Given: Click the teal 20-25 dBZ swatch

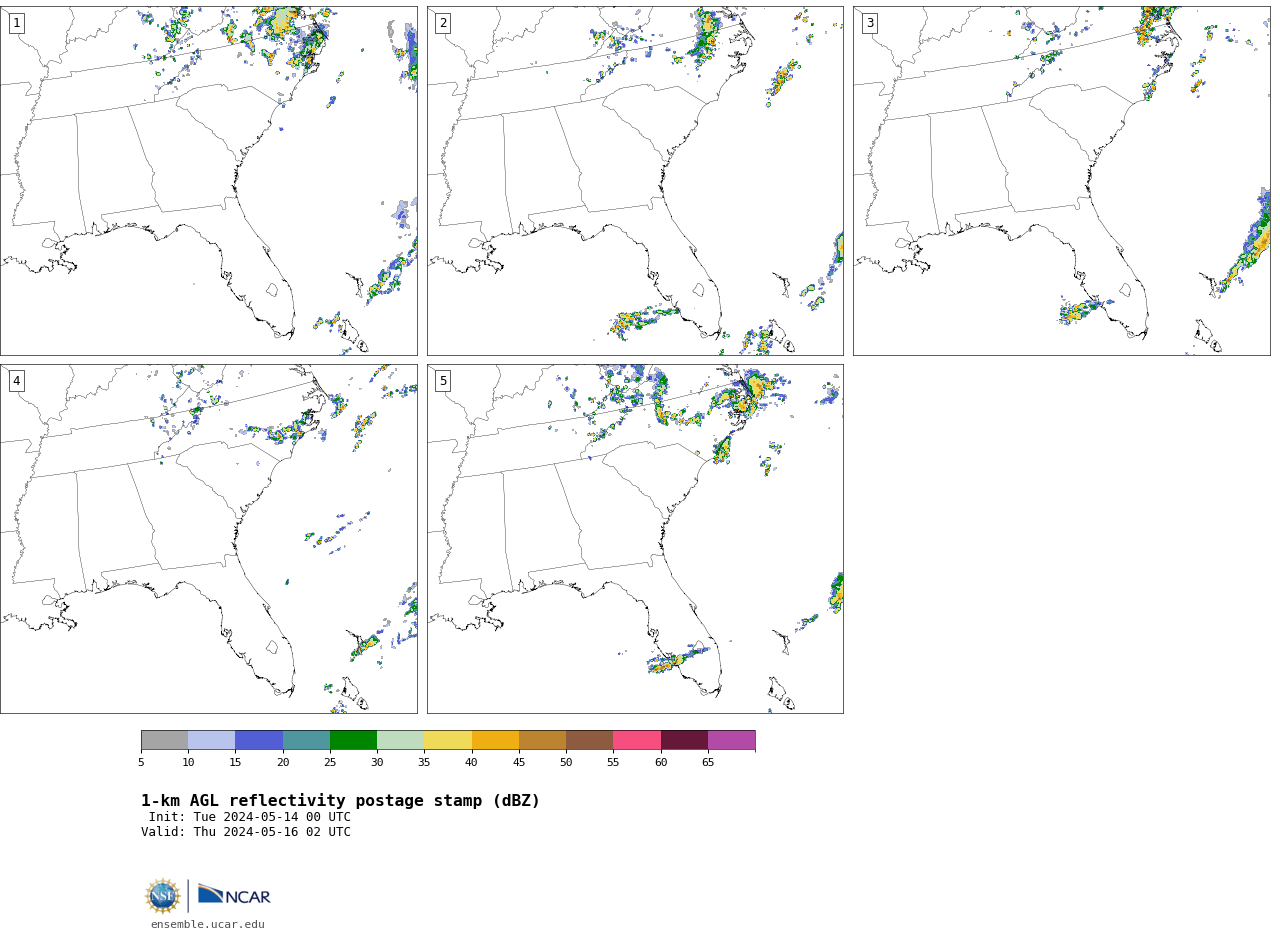Looking at the screenshot, I should (x=306, y=740).
